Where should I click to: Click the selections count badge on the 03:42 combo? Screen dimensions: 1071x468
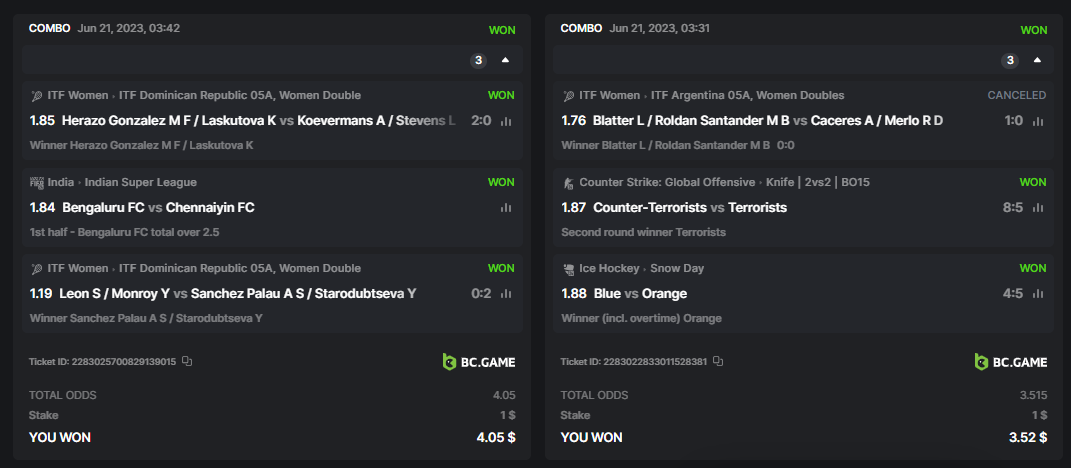(478, 60)
